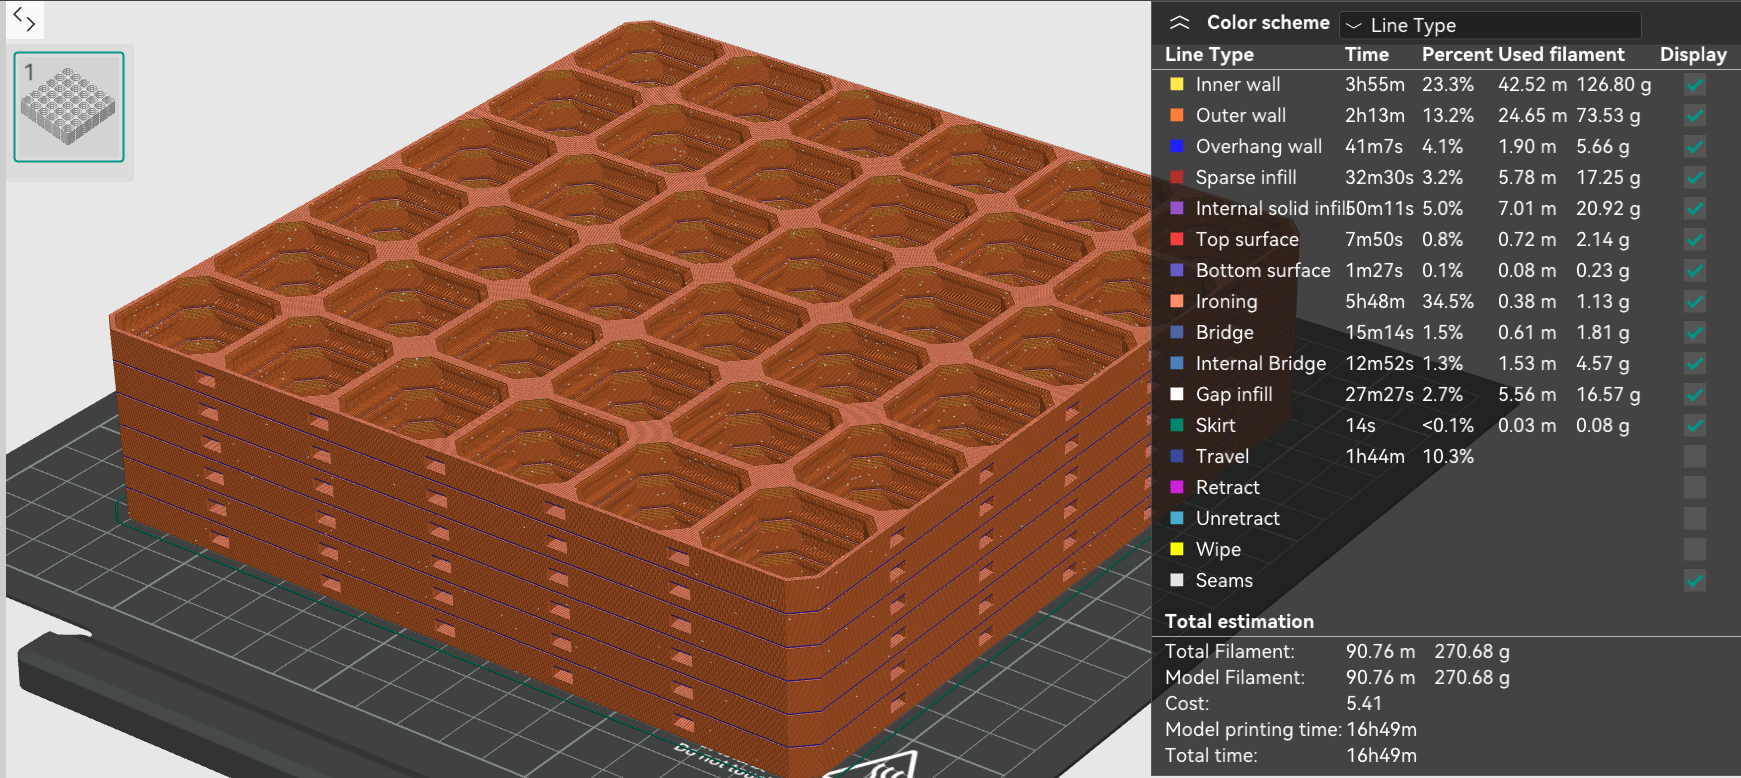
Task: Click the Outer wall 73.53 g value
Action: coord(1608,116)
